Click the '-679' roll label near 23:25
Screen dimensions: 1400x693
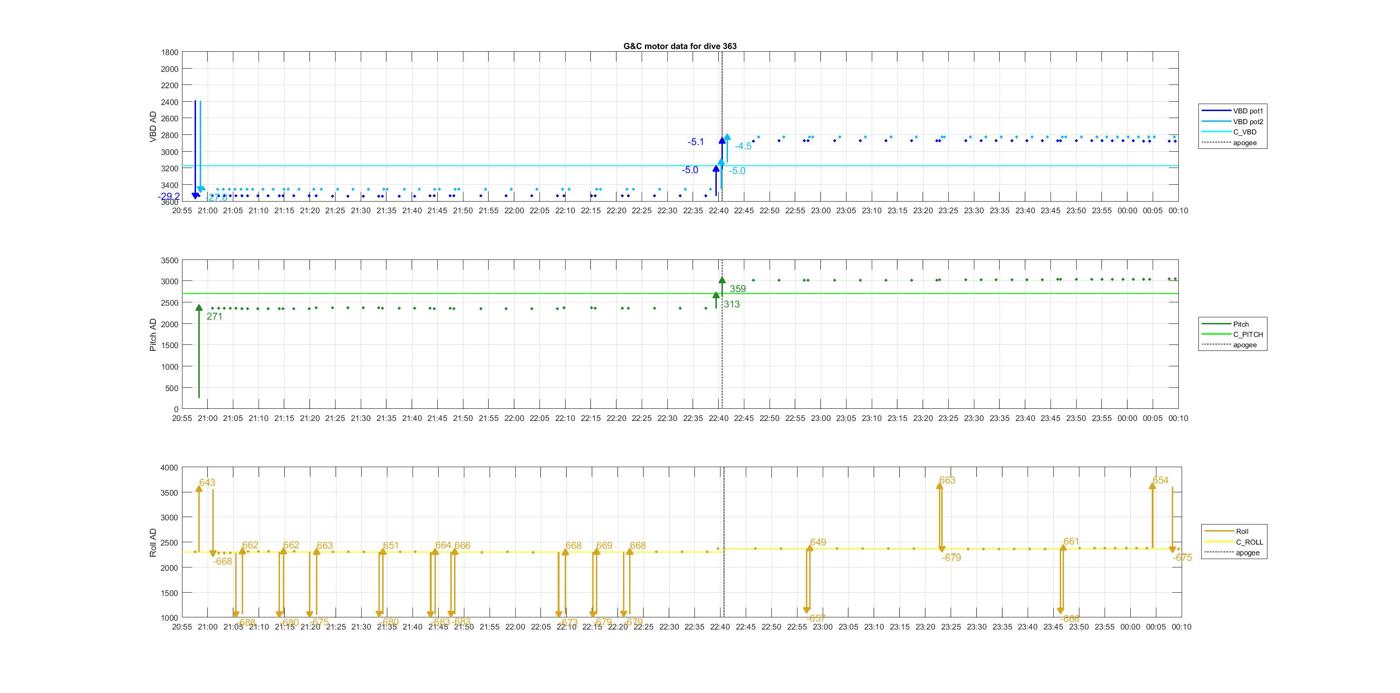click(x=951, y=558)
